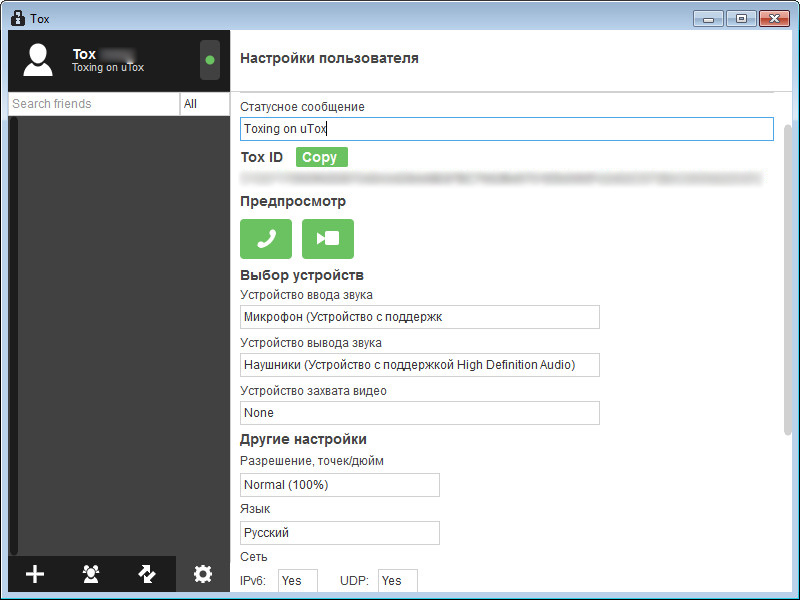Click the profile name Tox in header
This screenshot has height=600, width=800.
click(x=84, y=54)
